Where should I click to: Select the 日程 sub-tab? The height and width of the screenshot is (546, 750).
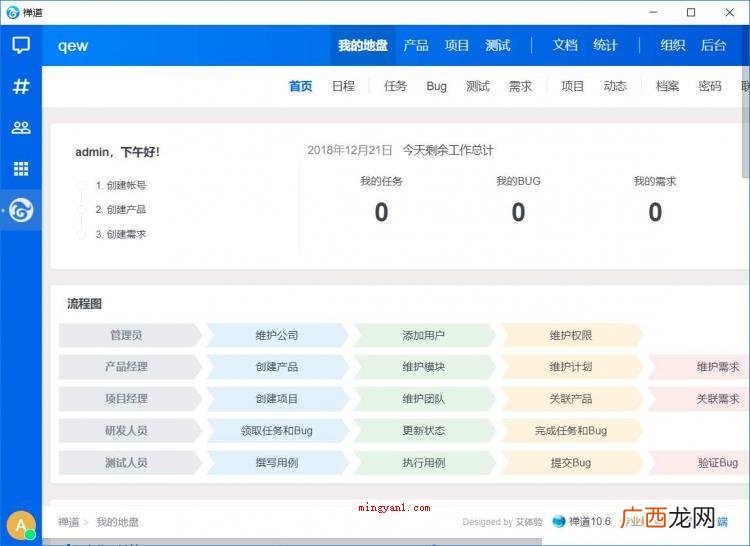(343, 87)
